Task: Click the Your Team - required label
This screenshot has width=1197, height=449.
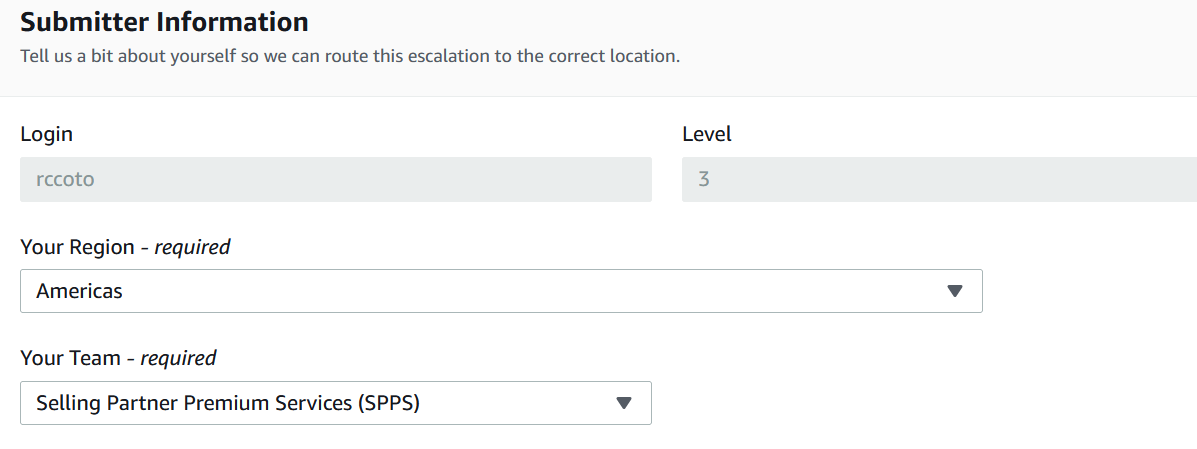Action: coord(118,358)
